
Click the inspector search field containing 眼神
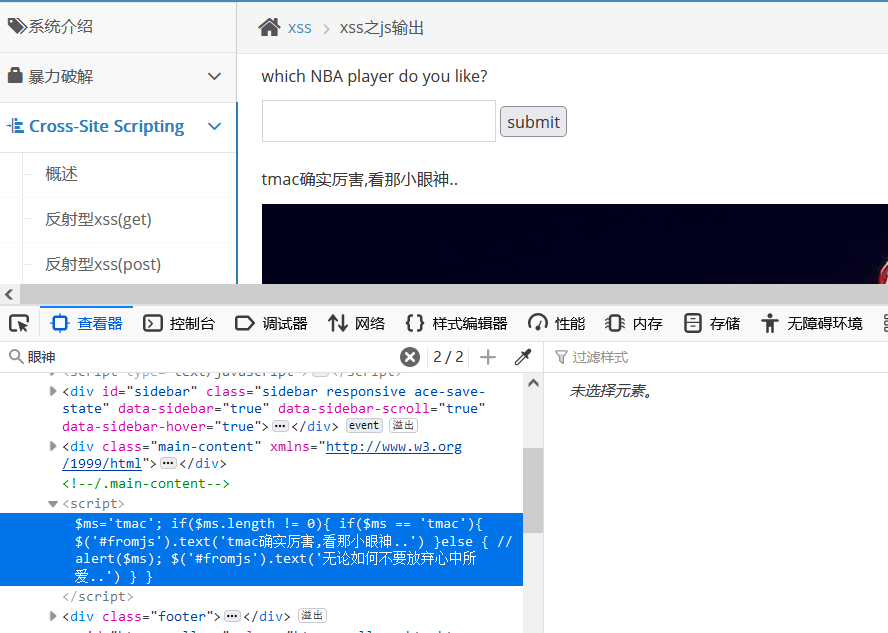(x=210, y=357)
